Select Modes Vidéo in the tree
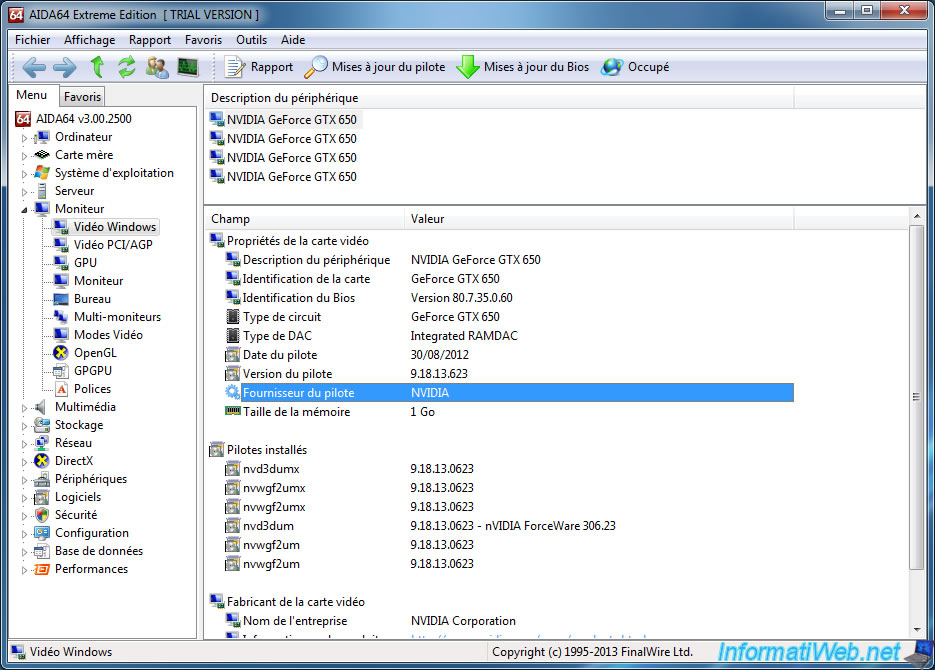935x670 pixels. (109, 334)
